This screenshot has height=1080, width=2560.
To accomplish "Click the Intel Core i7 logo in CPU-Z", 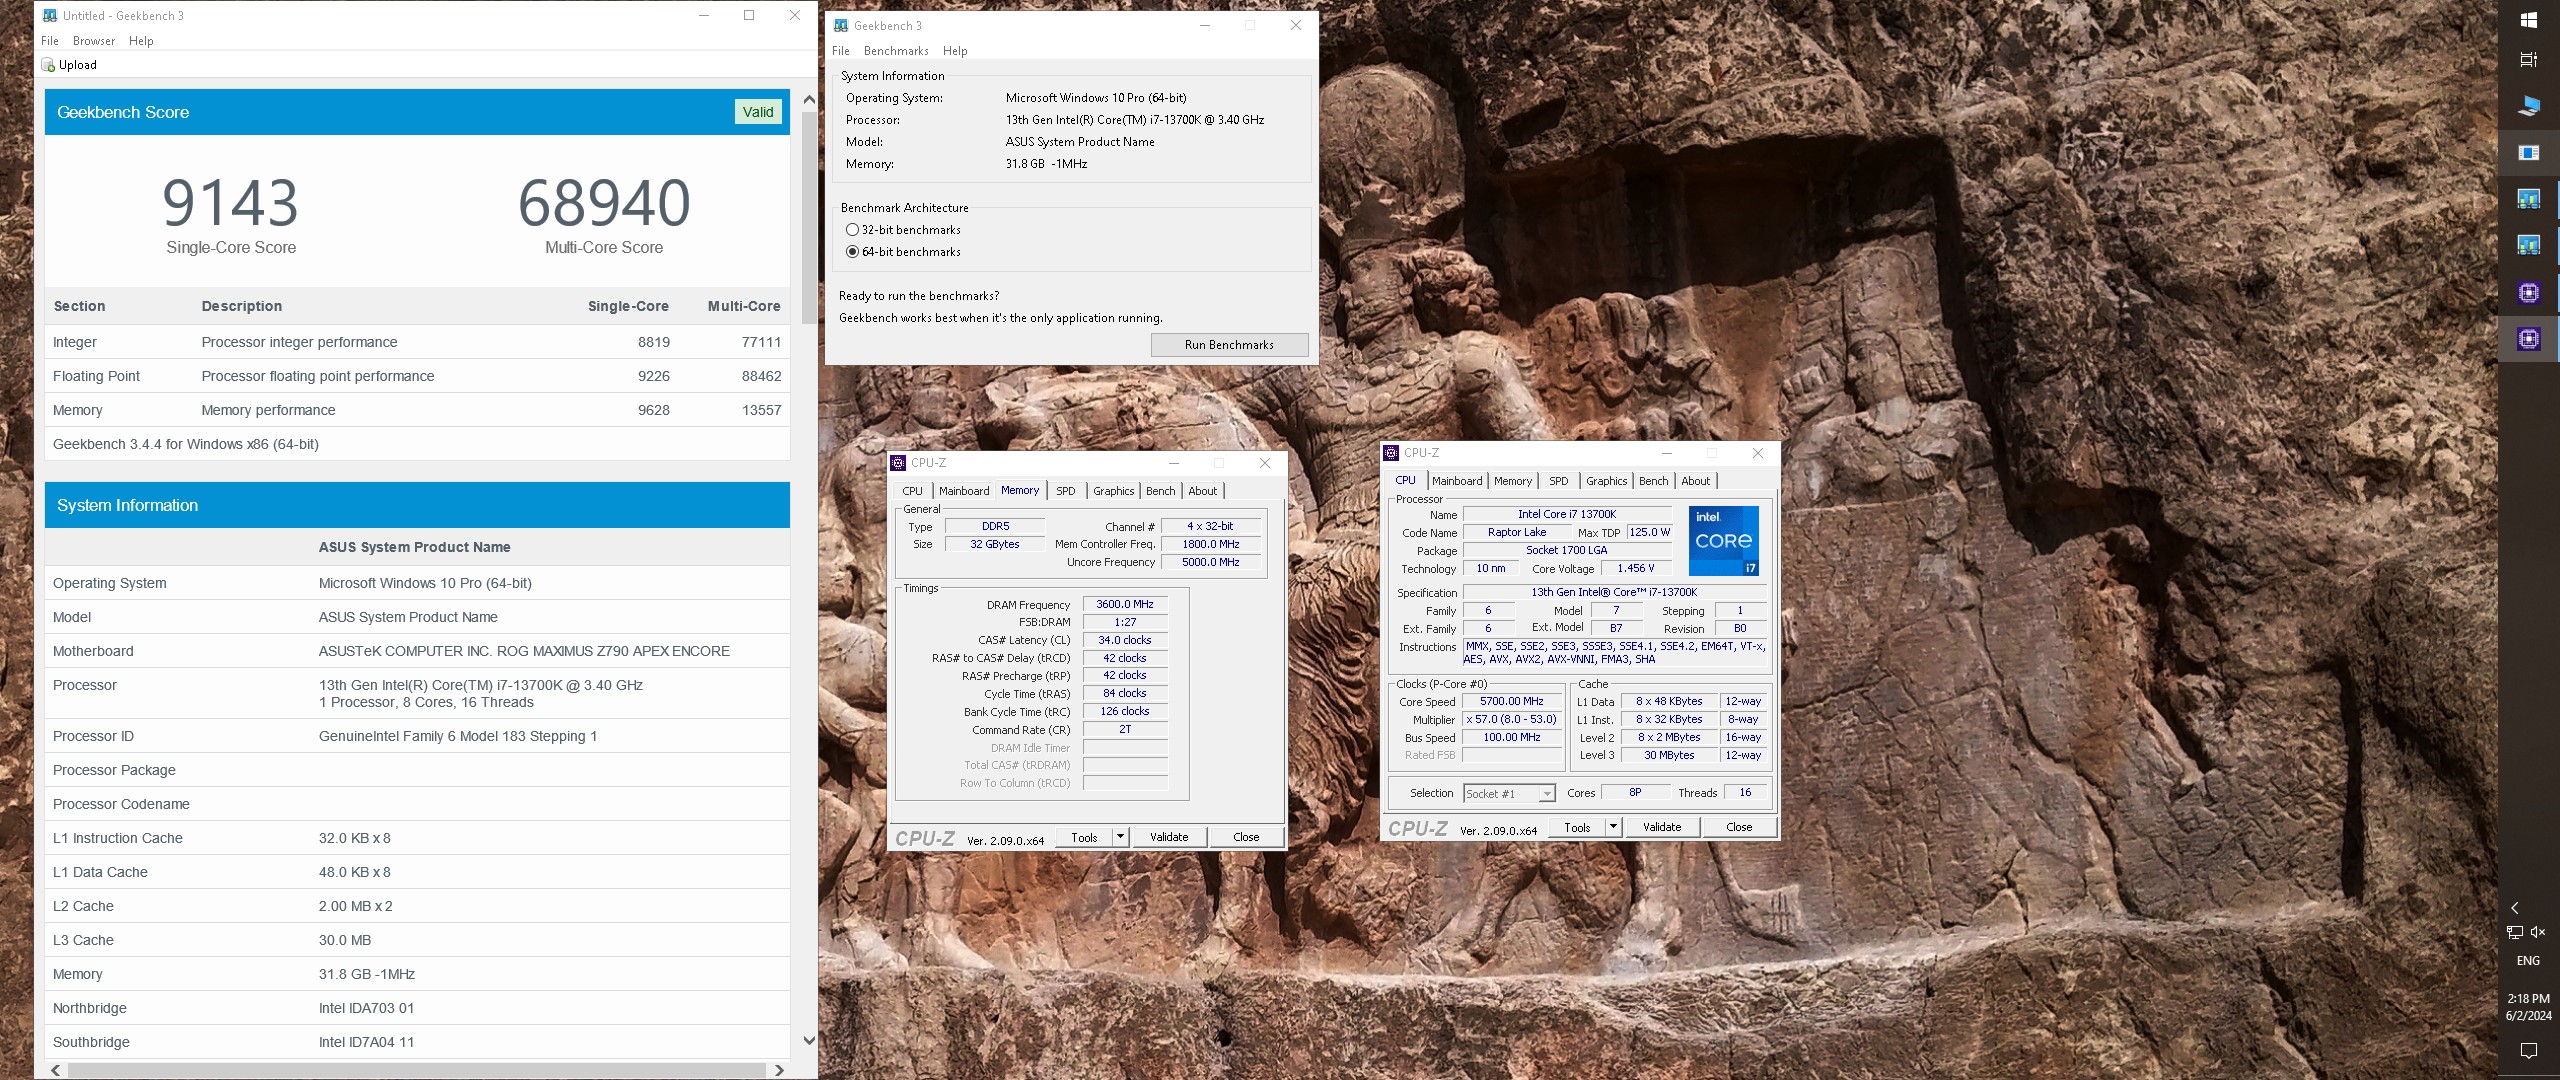I will pyautogui.click(x=1723, y=541).
